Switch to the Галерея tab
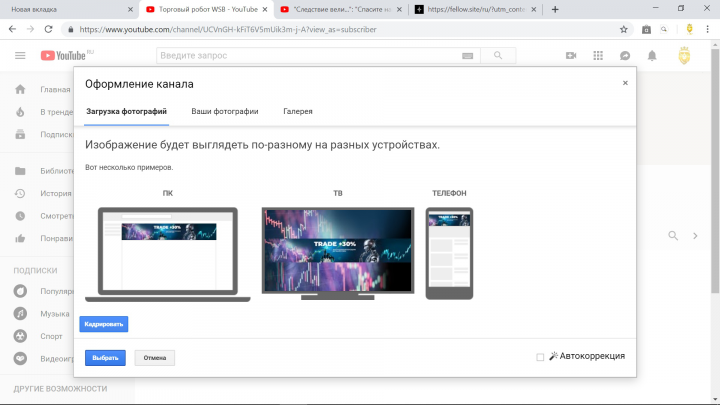The height and width of the screenshot is (405, 720). [x=298, y=112]
